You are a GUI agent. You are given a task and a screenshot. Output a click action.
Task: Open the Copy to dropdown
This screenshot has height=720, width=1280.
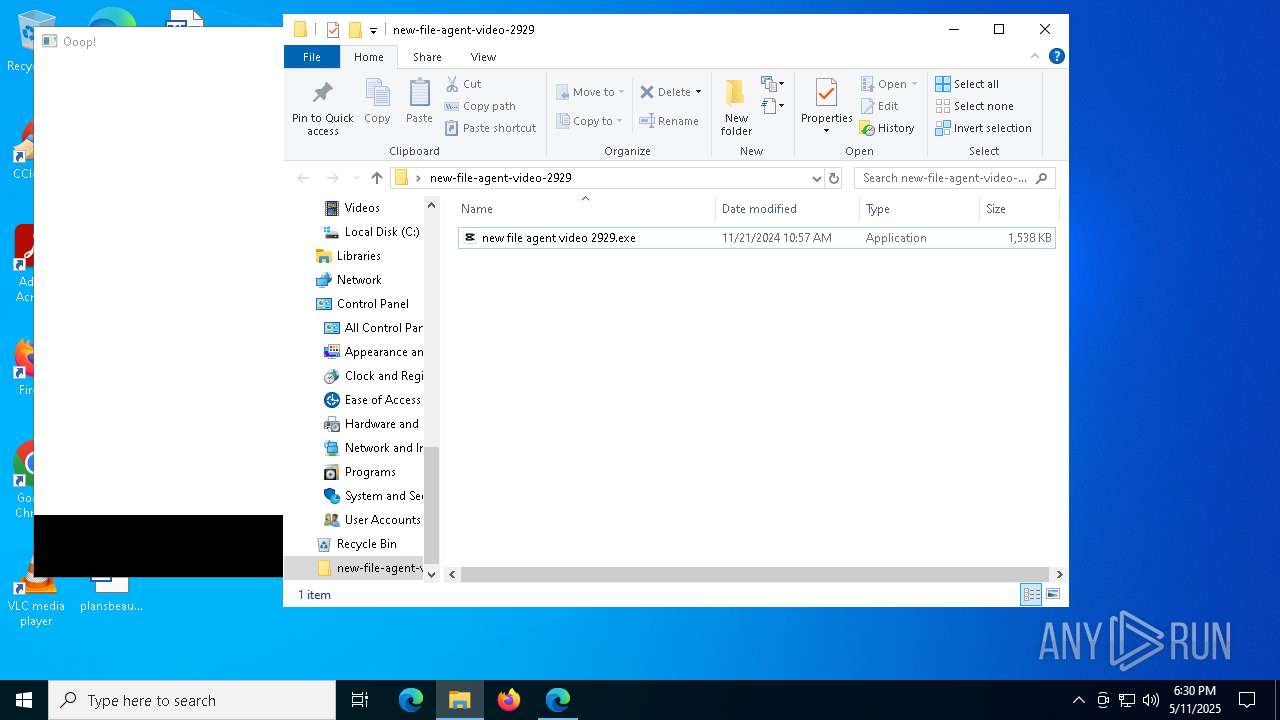590,121
